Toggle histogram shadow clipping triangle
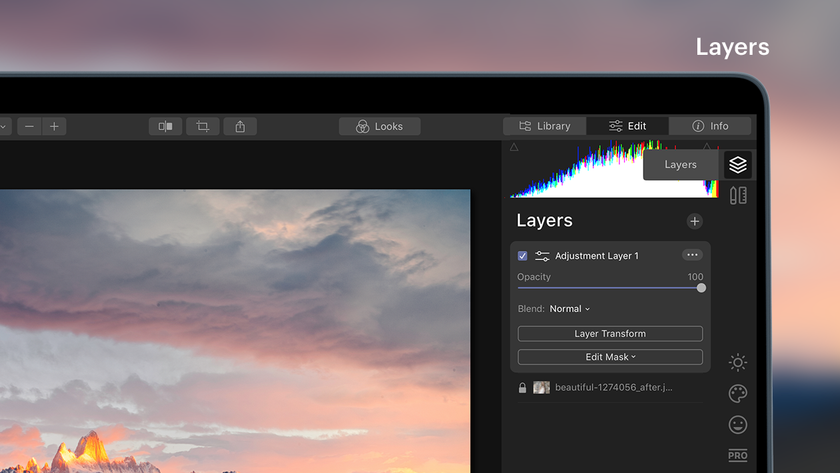 [514, 147]
